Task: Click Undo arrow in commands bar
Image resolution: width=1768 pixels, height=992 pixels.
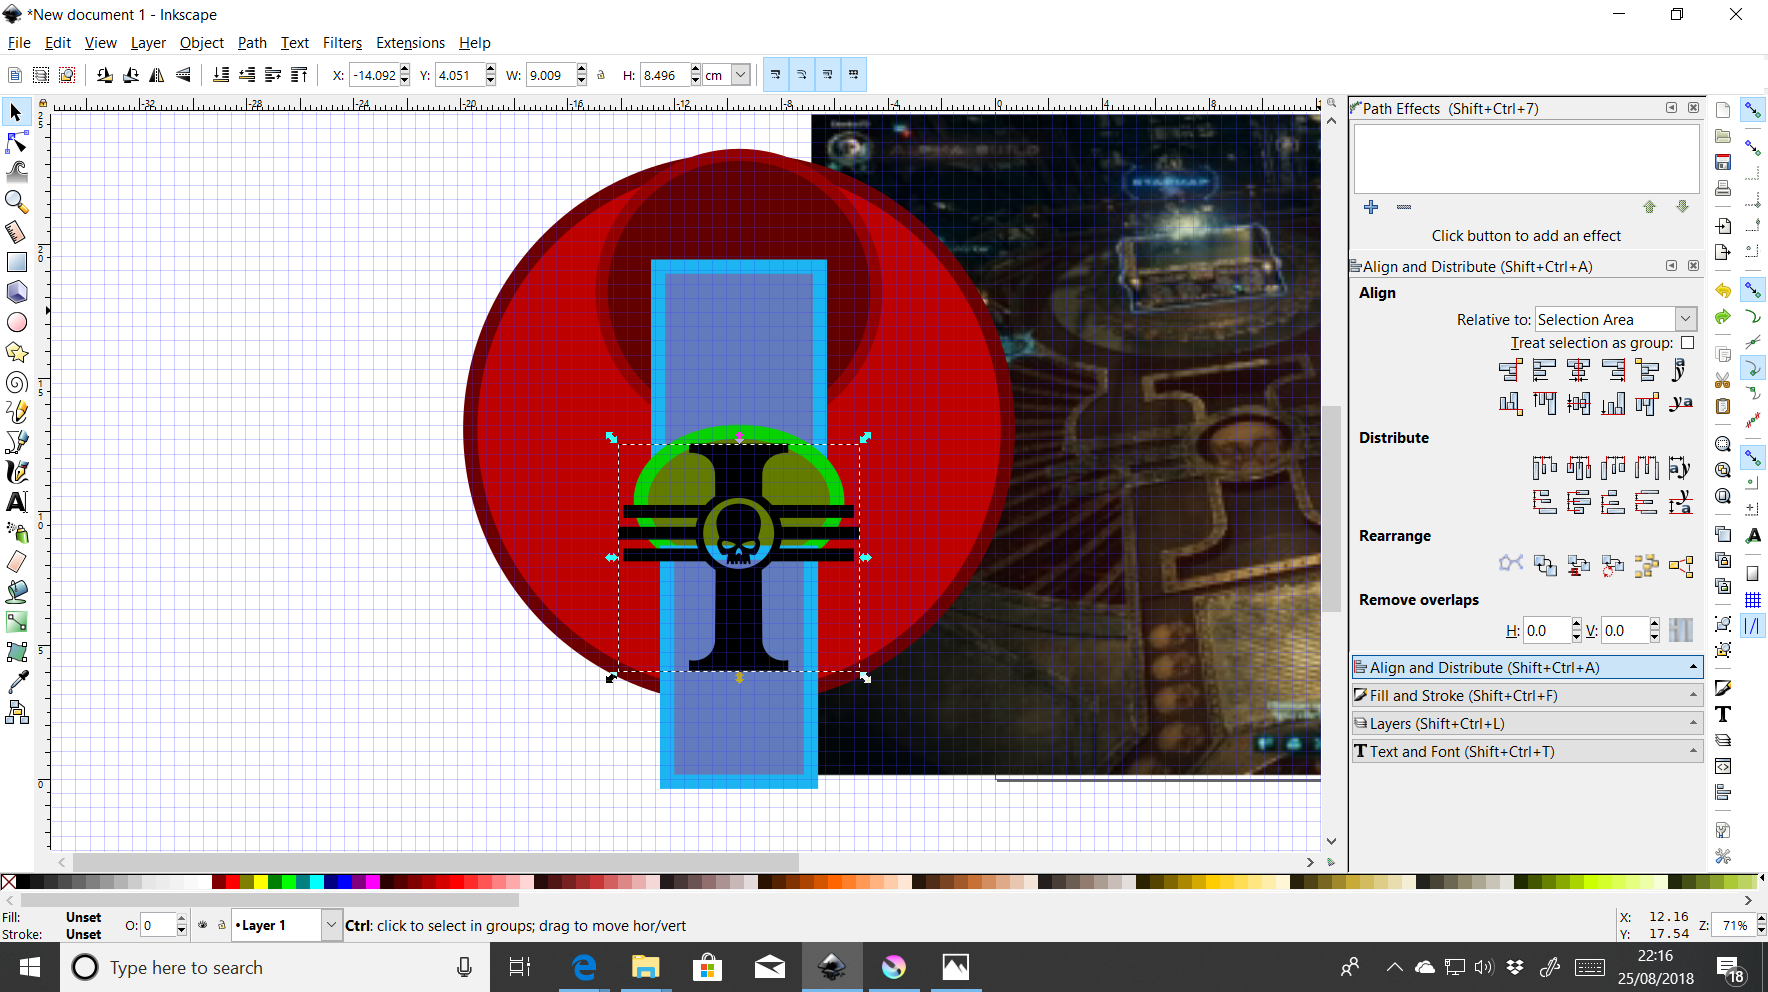Action: click(1723, 291)
